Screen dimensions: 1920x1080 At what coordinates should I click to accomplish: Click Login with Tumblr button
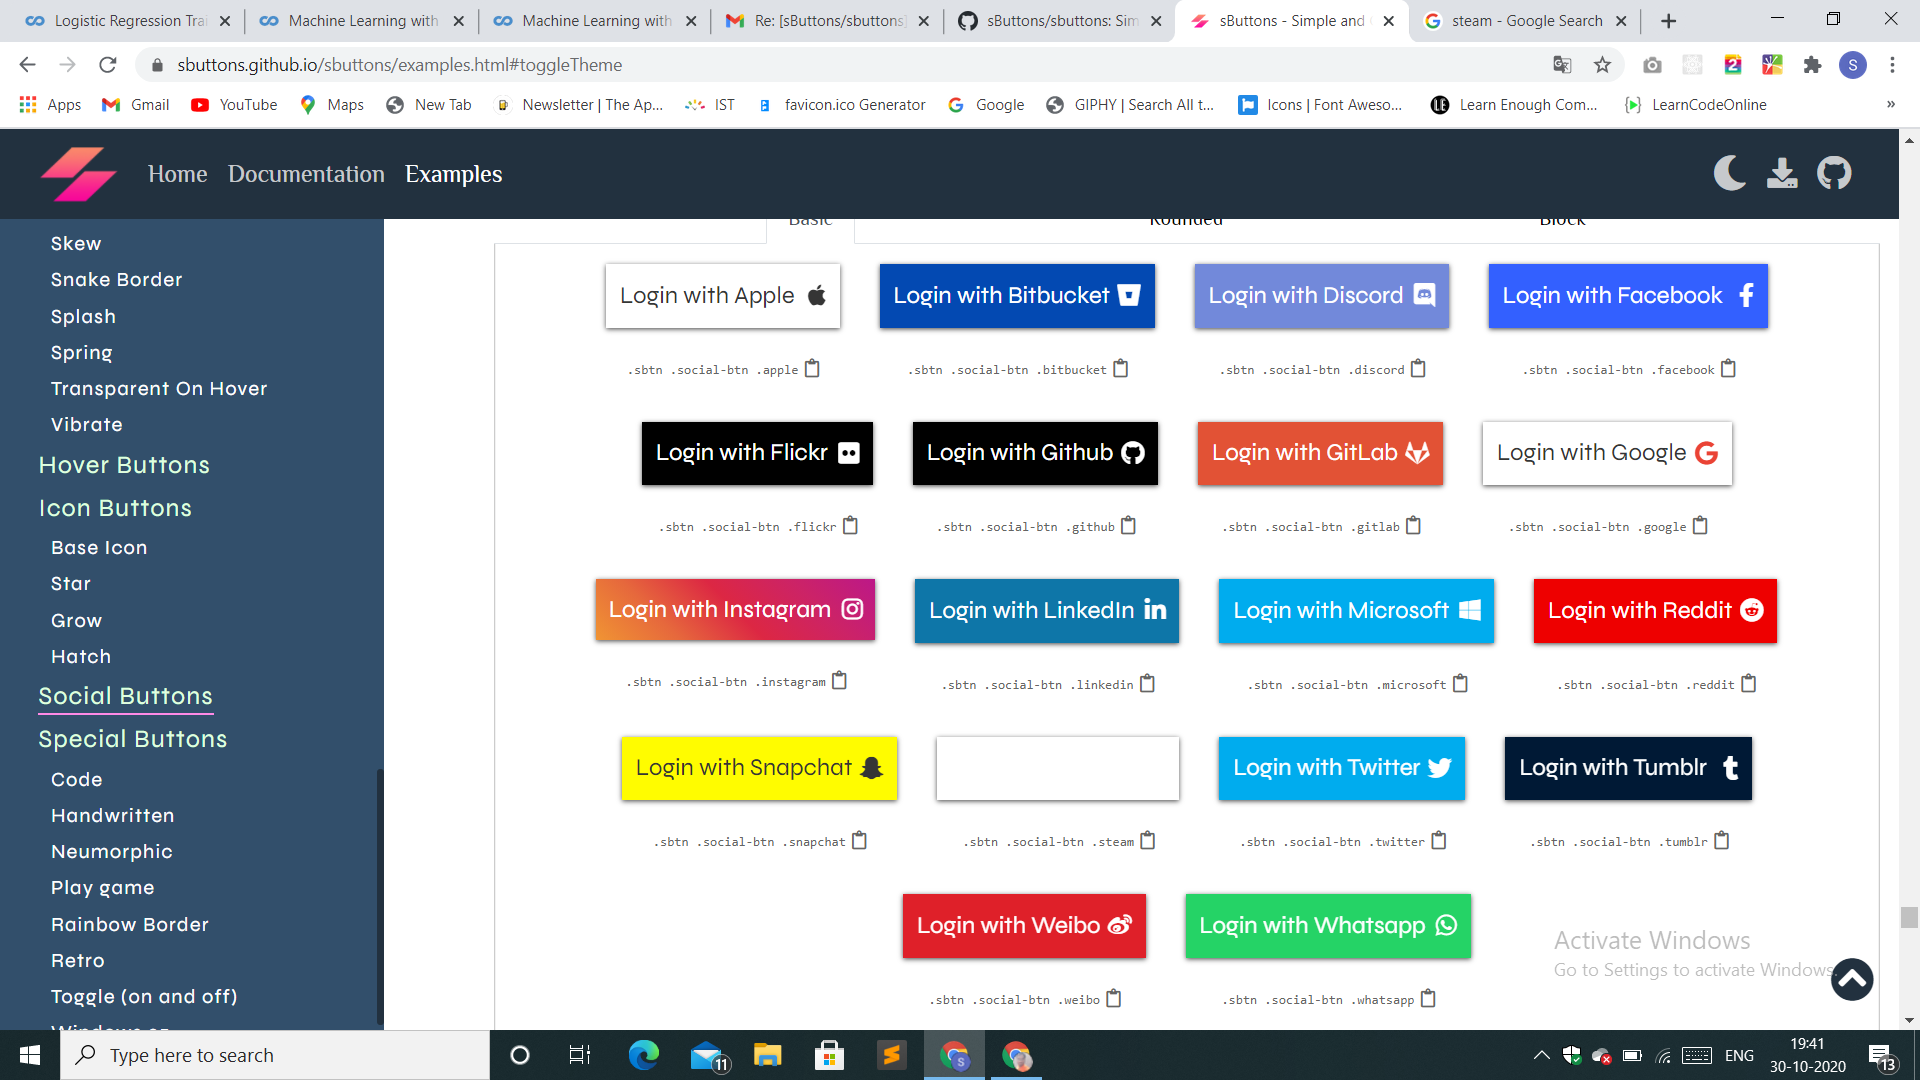coord(1628,768)
